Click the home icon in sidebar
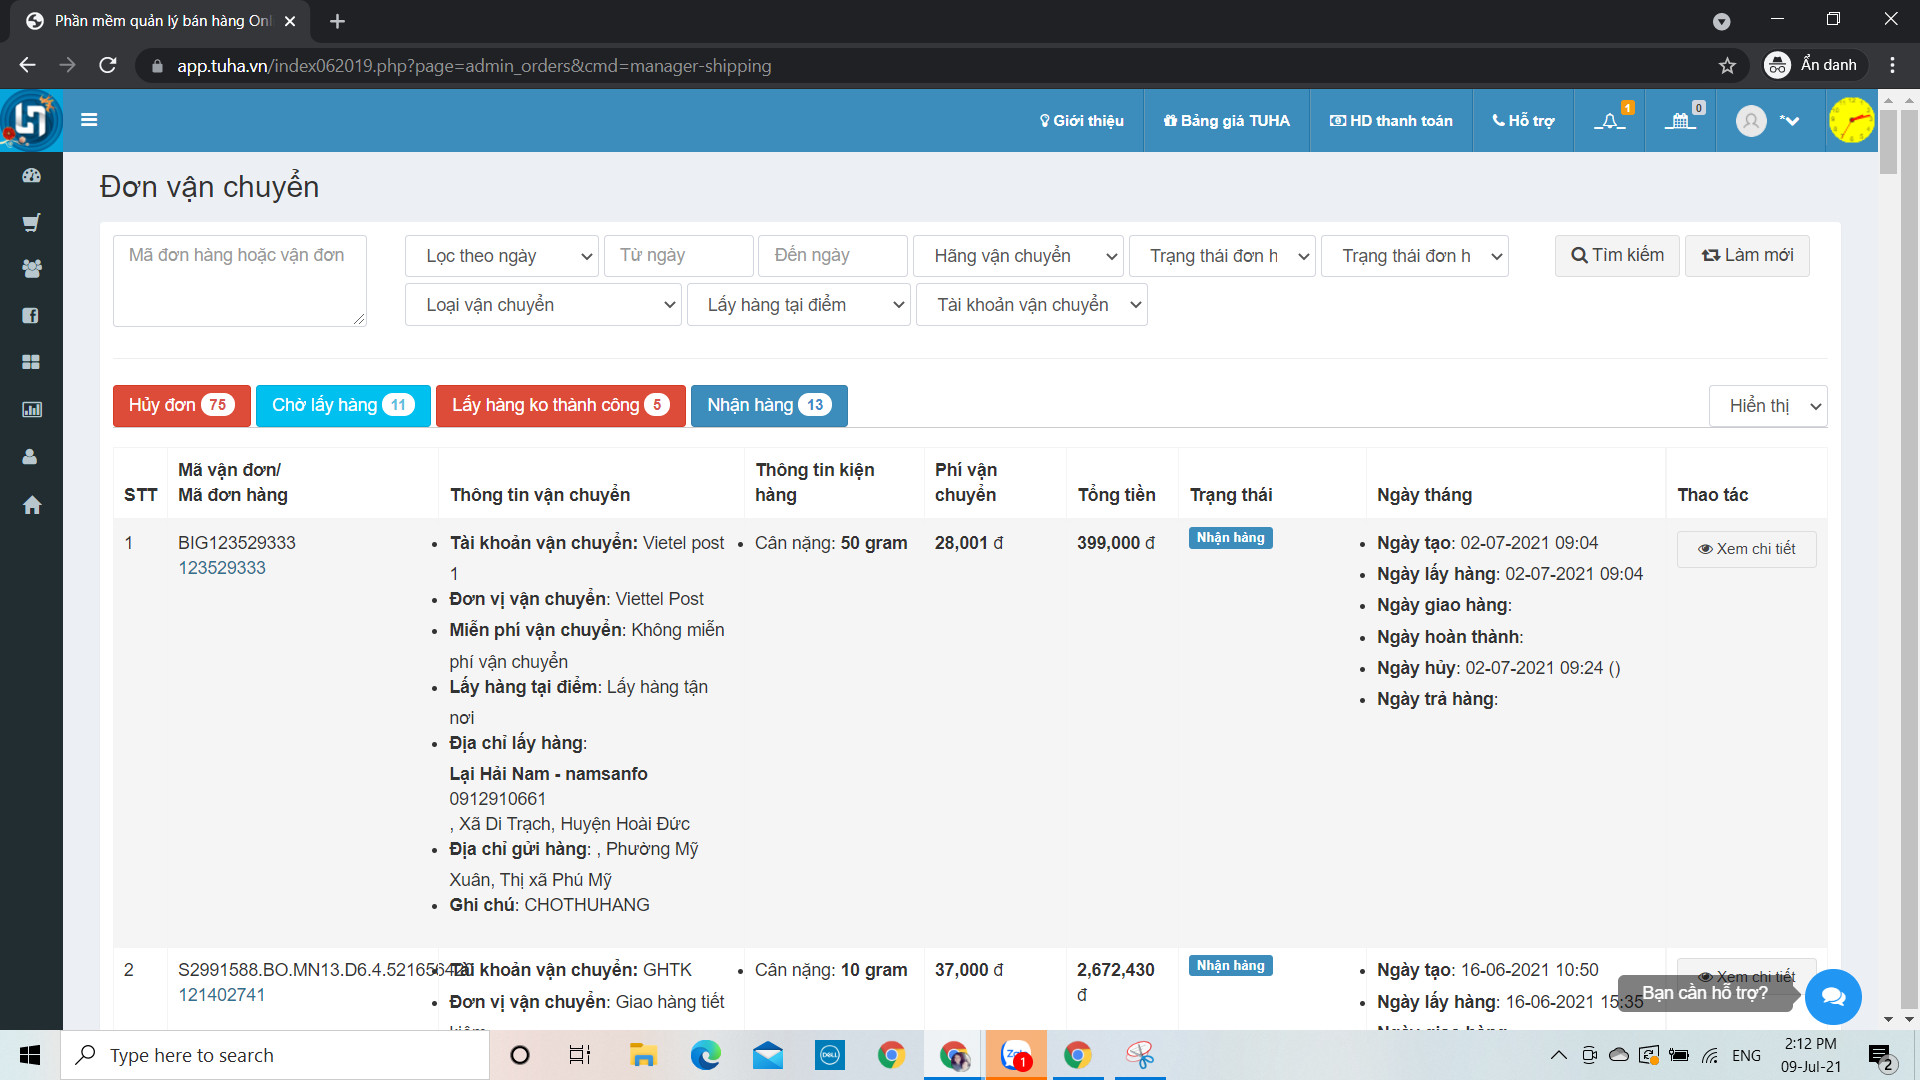This screenshot has height=1080, width=1920. pos(31,505)
